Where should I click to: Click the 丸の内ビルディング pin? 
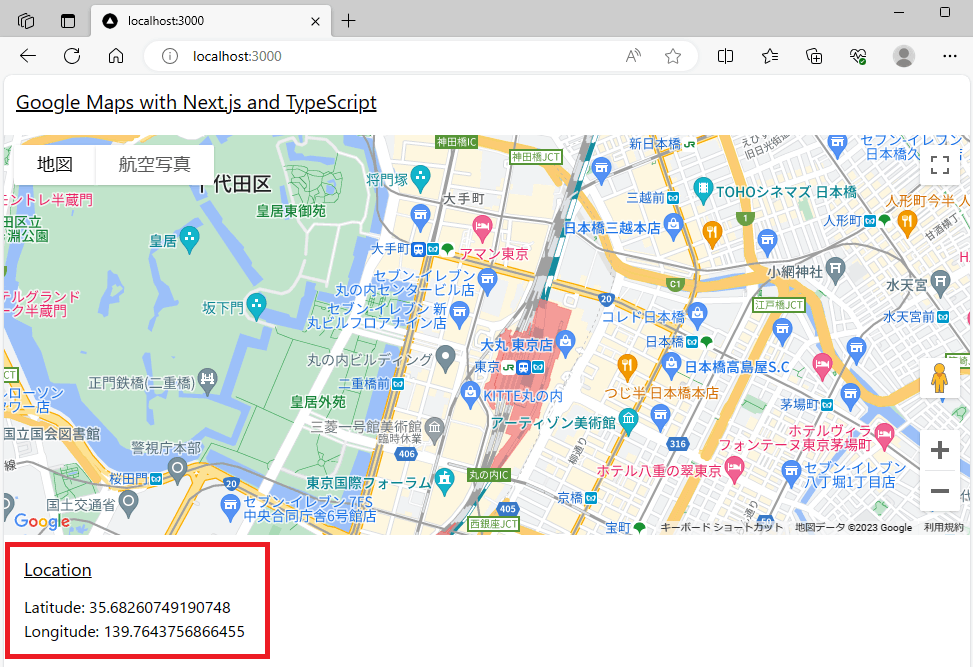point(446,358)
